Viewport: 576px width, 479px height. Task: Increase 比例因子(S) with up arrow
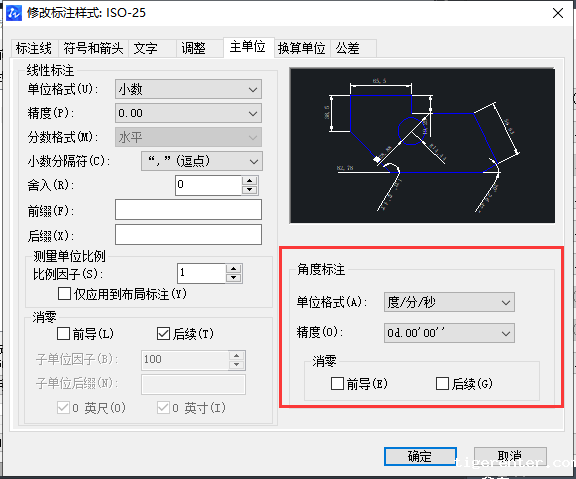point(234,269)
